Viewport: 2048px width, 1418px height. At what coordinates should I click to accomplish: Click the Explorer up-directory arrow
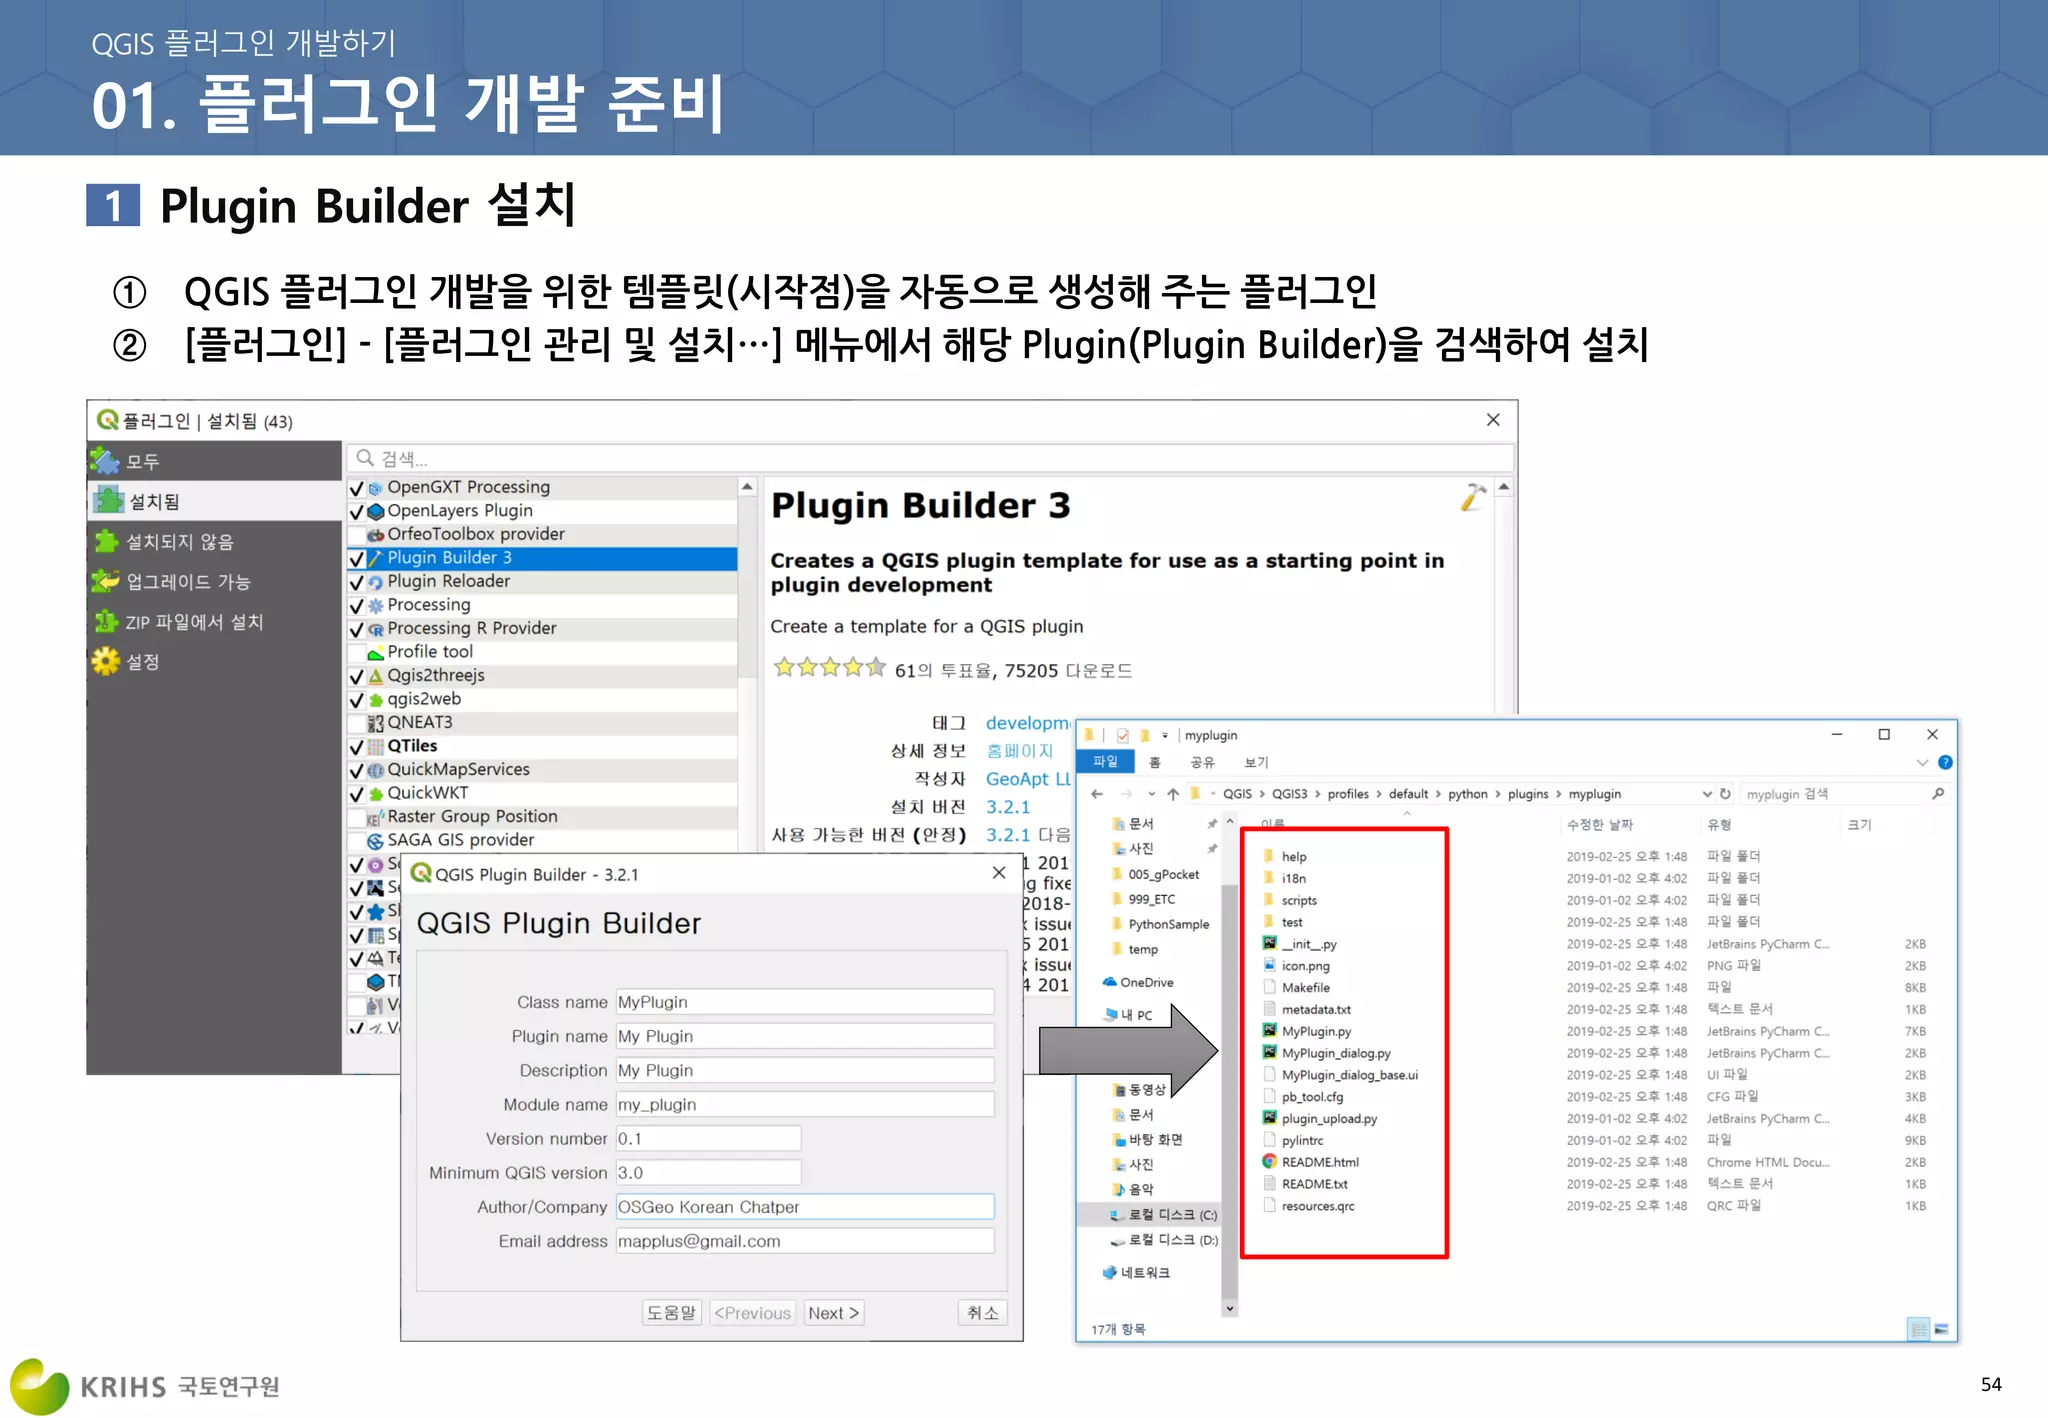[x=1173, y=794]
